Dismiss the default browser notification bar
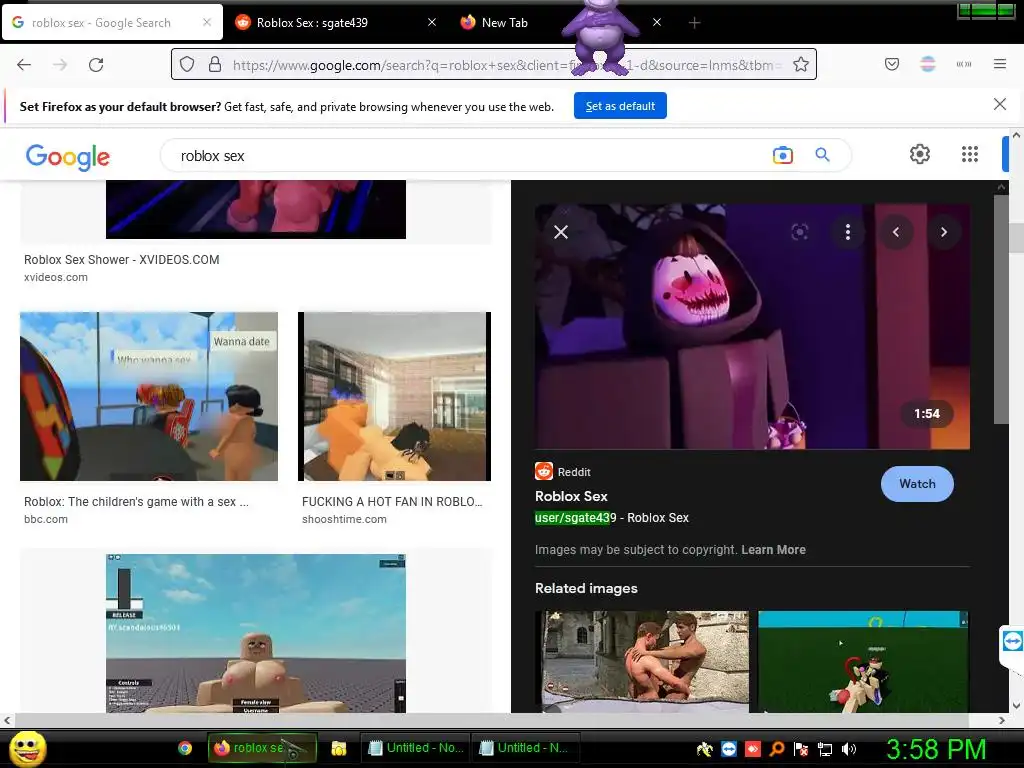Viewport: 1024px width, 768px height. pyautogui.click(x=1000, y=104)
